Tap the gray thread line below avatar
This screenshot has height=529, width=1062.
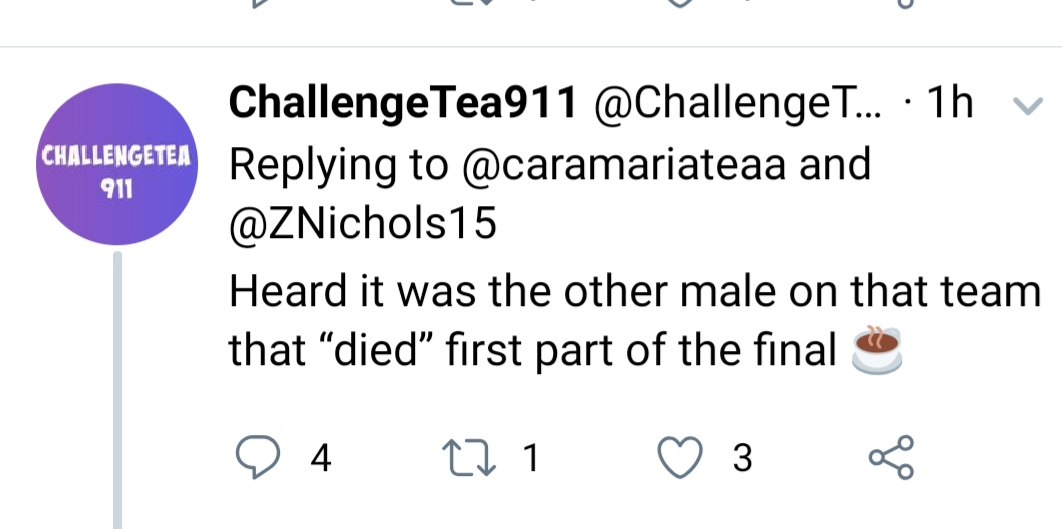(117, 390)
